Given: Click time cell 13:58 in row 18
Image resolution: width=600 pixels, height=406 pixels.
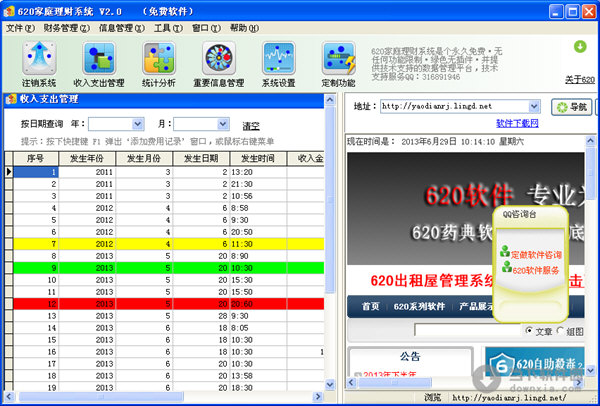Looking at the screenshot, I should [x=258, y=376].
